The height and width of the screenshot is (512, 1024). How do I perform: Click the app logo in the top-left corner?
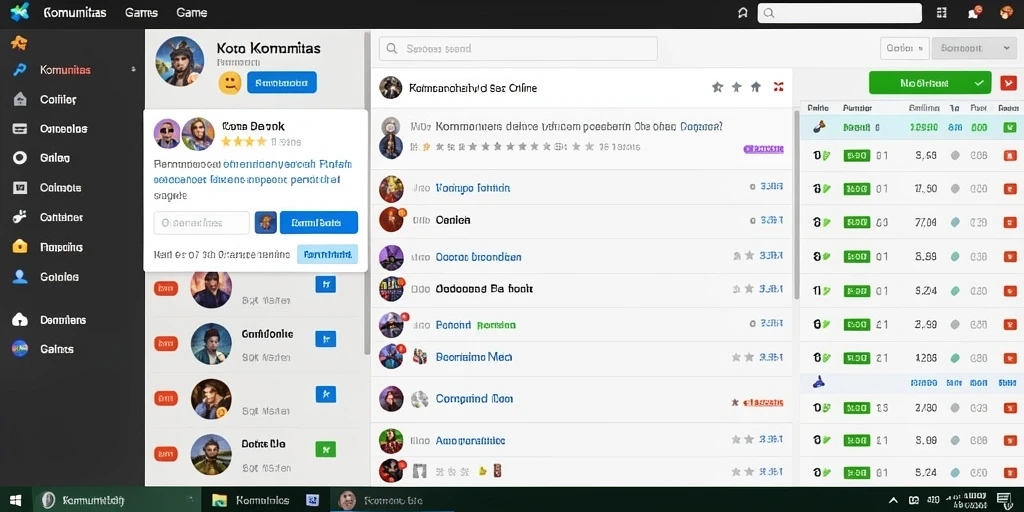(x=20, y=12)
